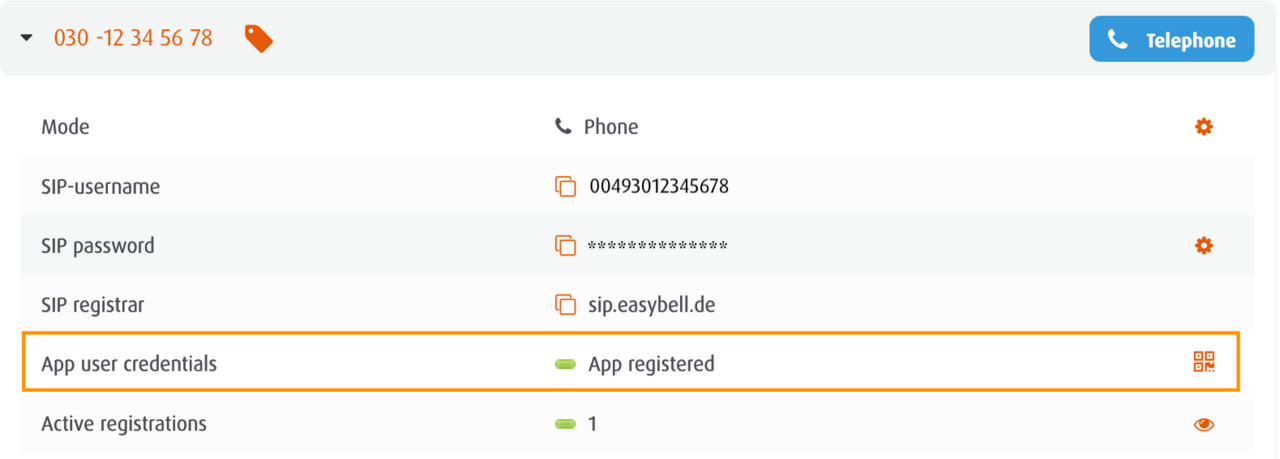Viewport: 1280px width, 459px height.
Task: Click the Active registrations label
Action: (x=124, y=423)
